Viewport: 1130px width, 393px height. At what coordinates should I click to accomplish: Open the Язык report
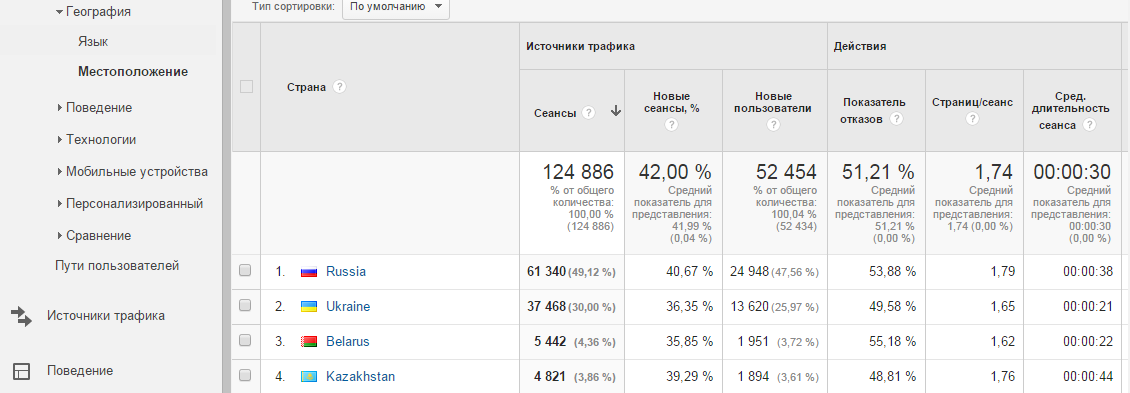[x=93, y=42]
